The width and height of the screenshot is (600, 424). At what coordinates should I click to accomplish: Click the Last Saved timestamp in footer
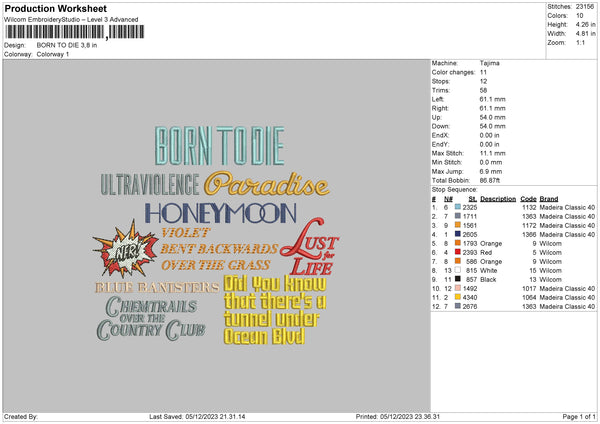[x=197, y=416]
